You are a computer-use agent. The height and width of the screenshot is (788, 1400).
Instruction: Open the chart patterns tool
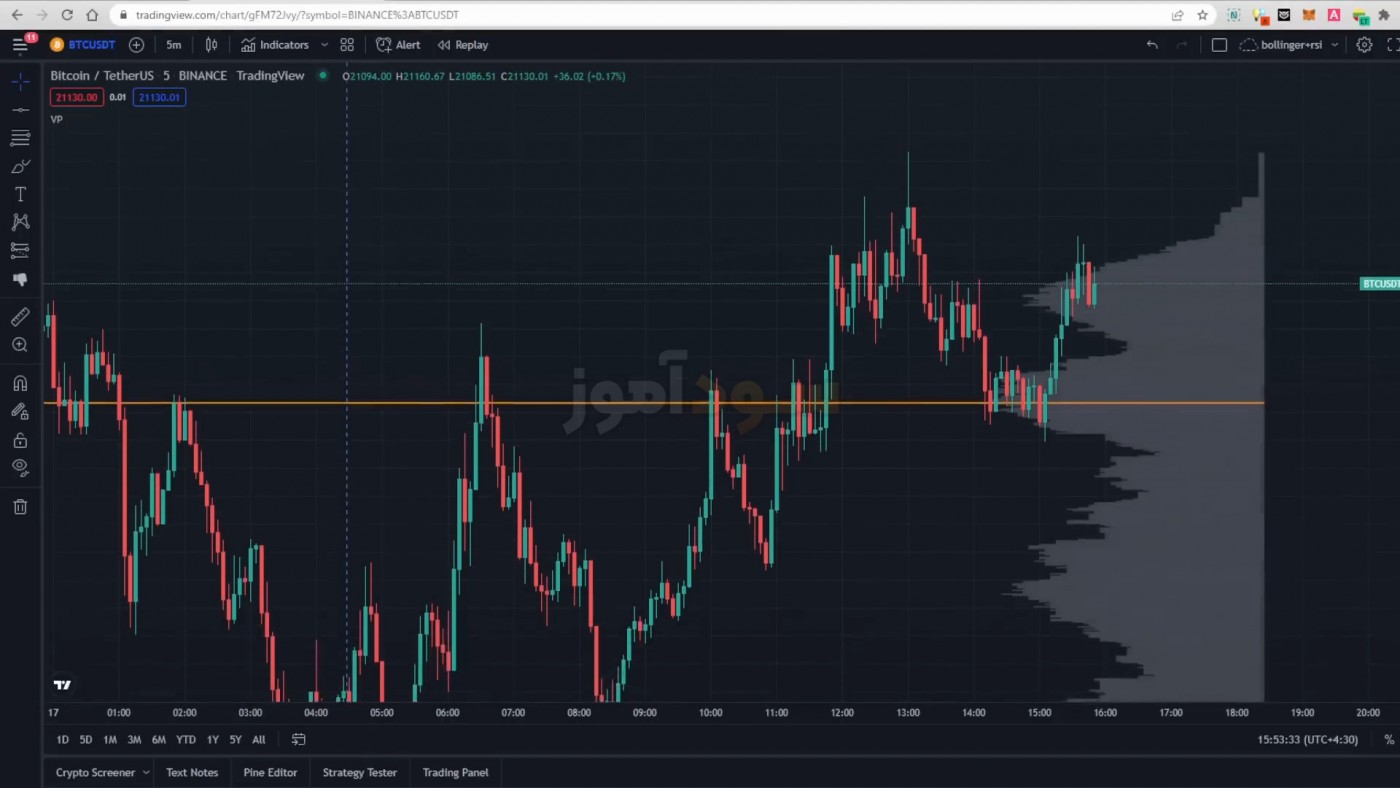pyautogui.click(x=20, y=222)
